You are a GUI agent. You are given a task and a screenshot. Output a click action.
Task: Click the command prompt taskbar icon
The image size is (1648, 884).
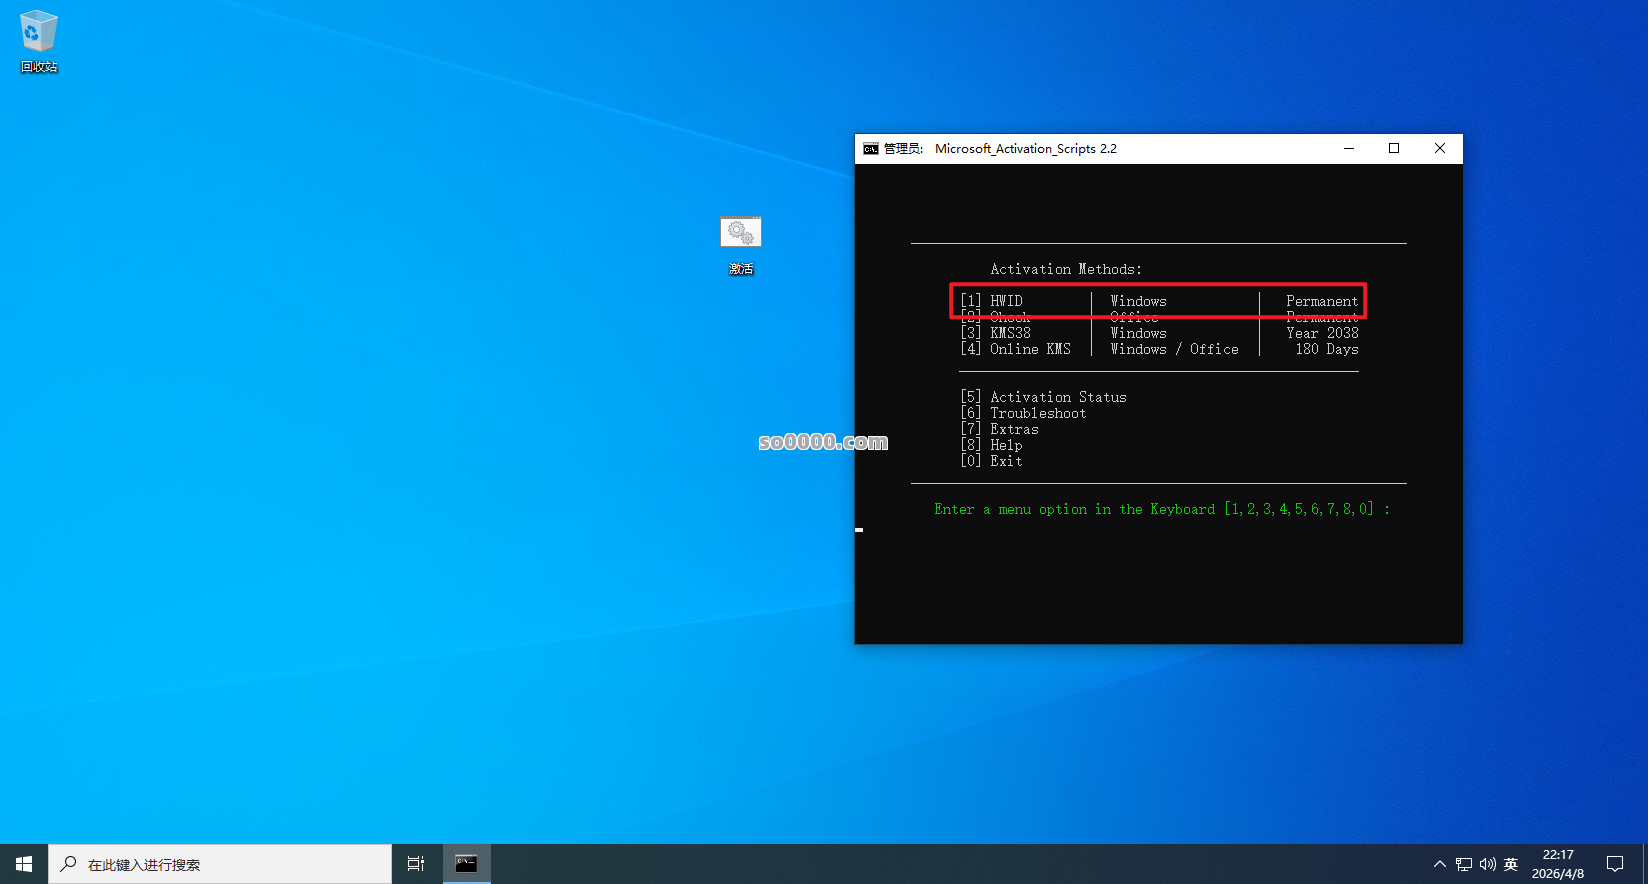466,864
